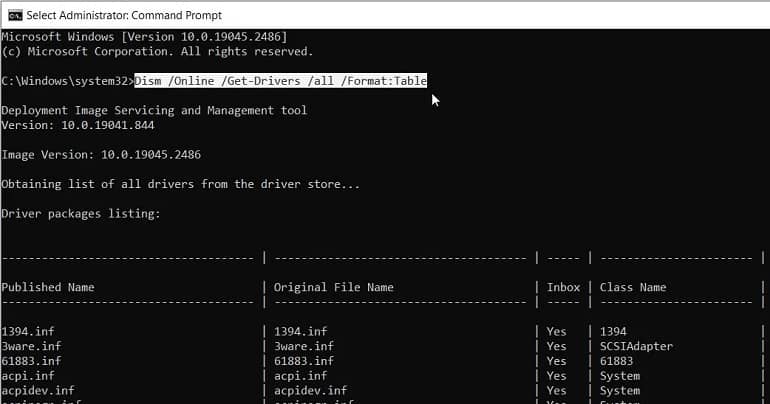
Task: Click the SCSIAdapter class name
Action: 636,346
